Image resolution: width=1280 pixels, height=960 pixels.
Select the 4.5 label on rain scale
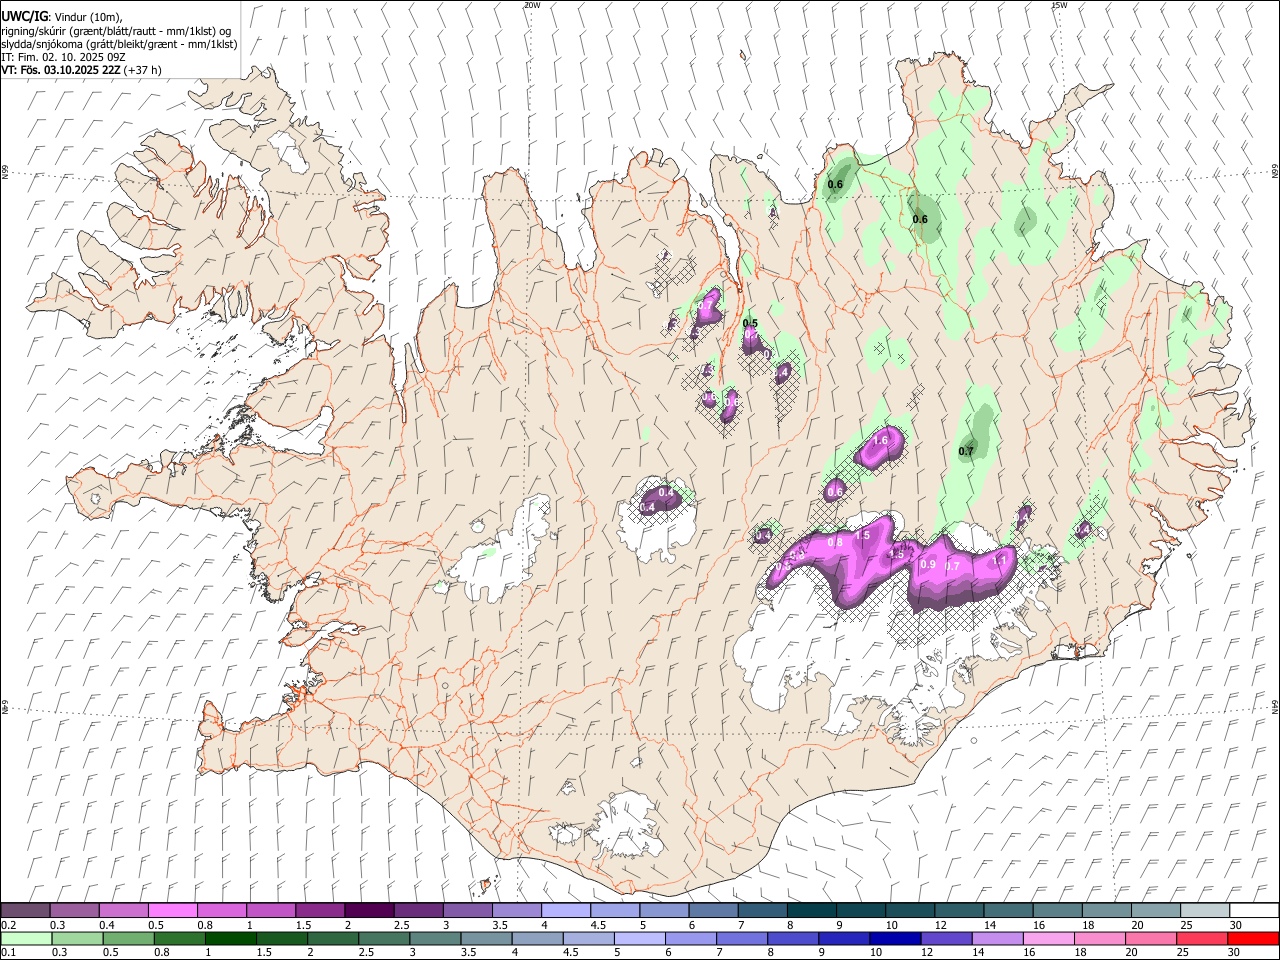[x=570, y=952]
